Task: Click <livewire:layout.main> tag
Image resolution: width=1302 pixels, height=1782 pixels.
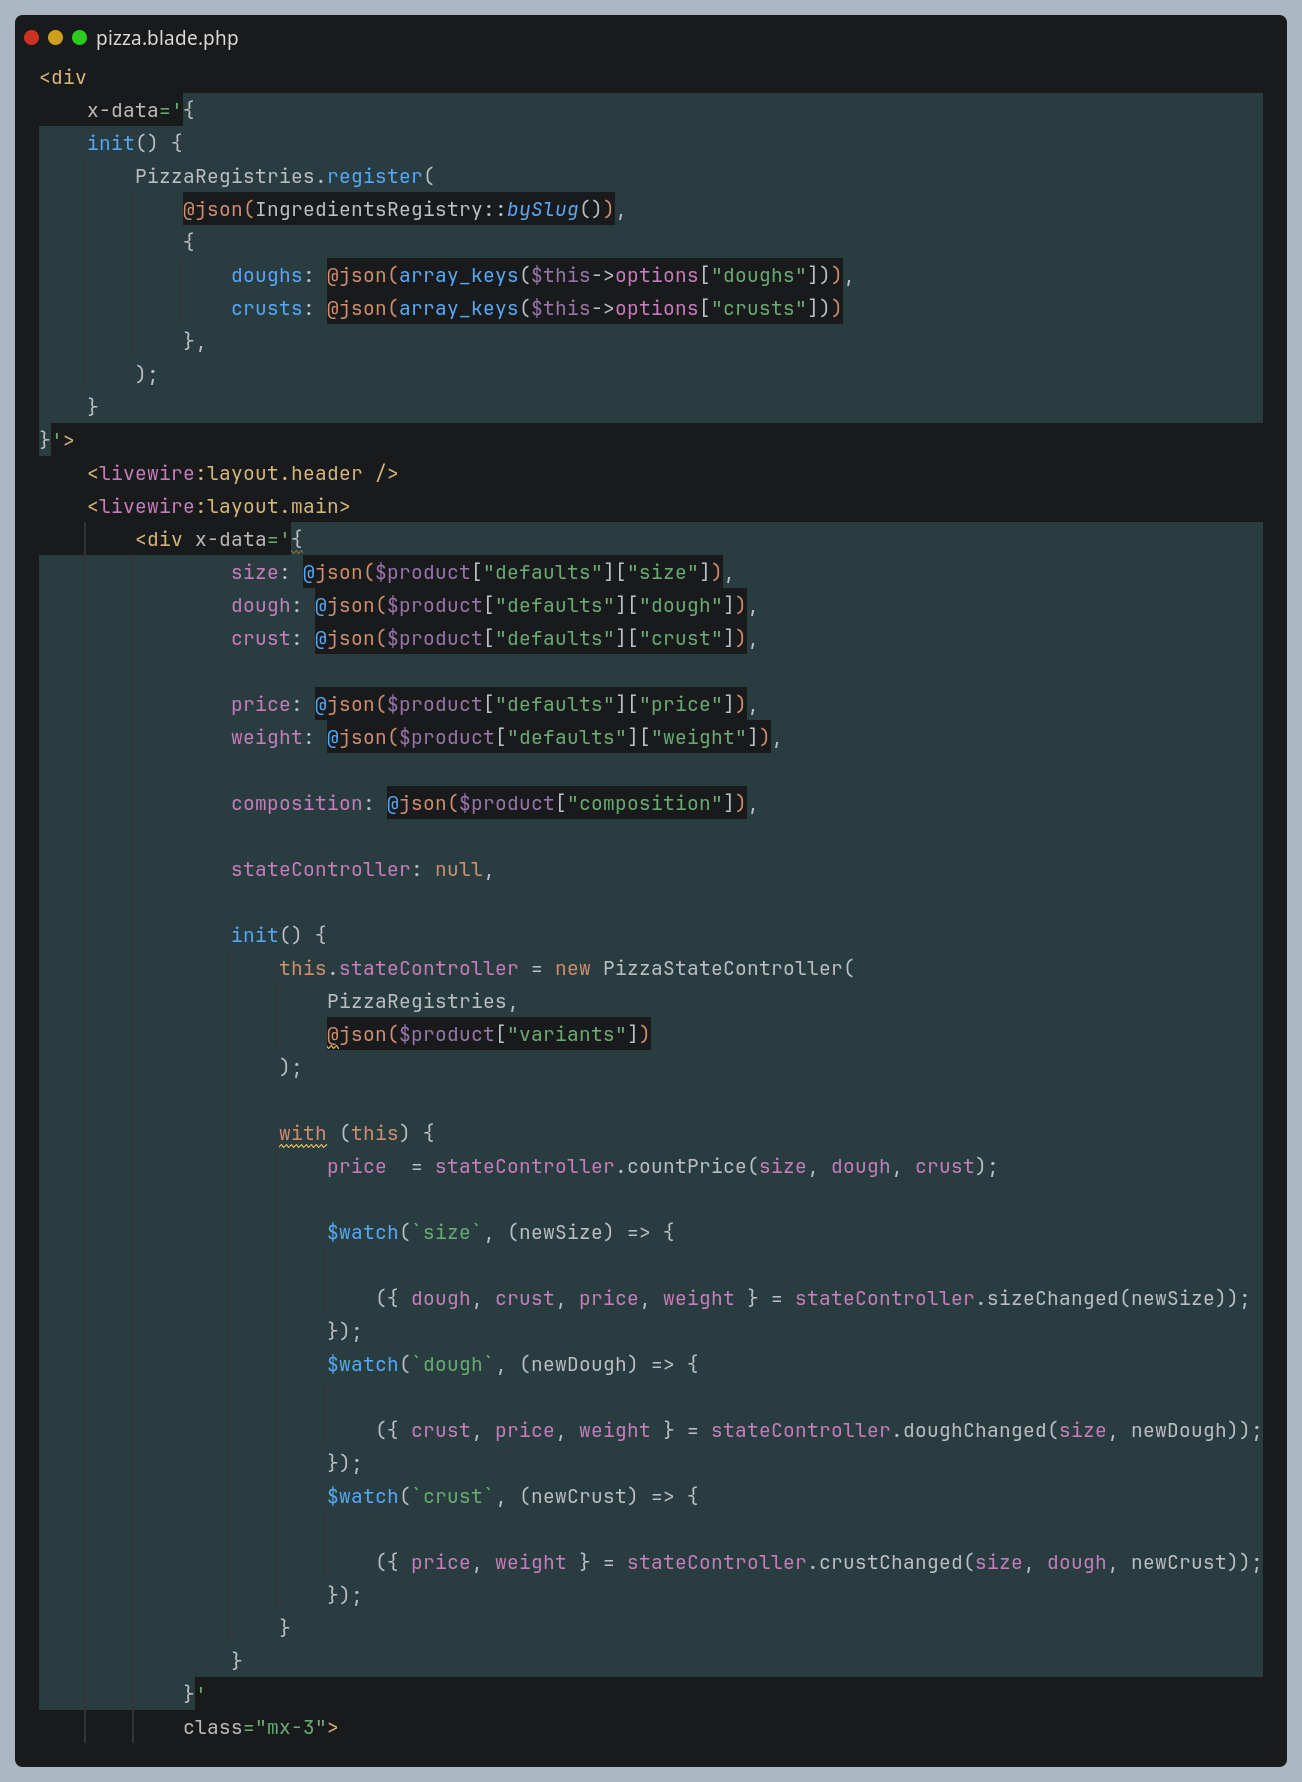Action: [x=219, y=507]
